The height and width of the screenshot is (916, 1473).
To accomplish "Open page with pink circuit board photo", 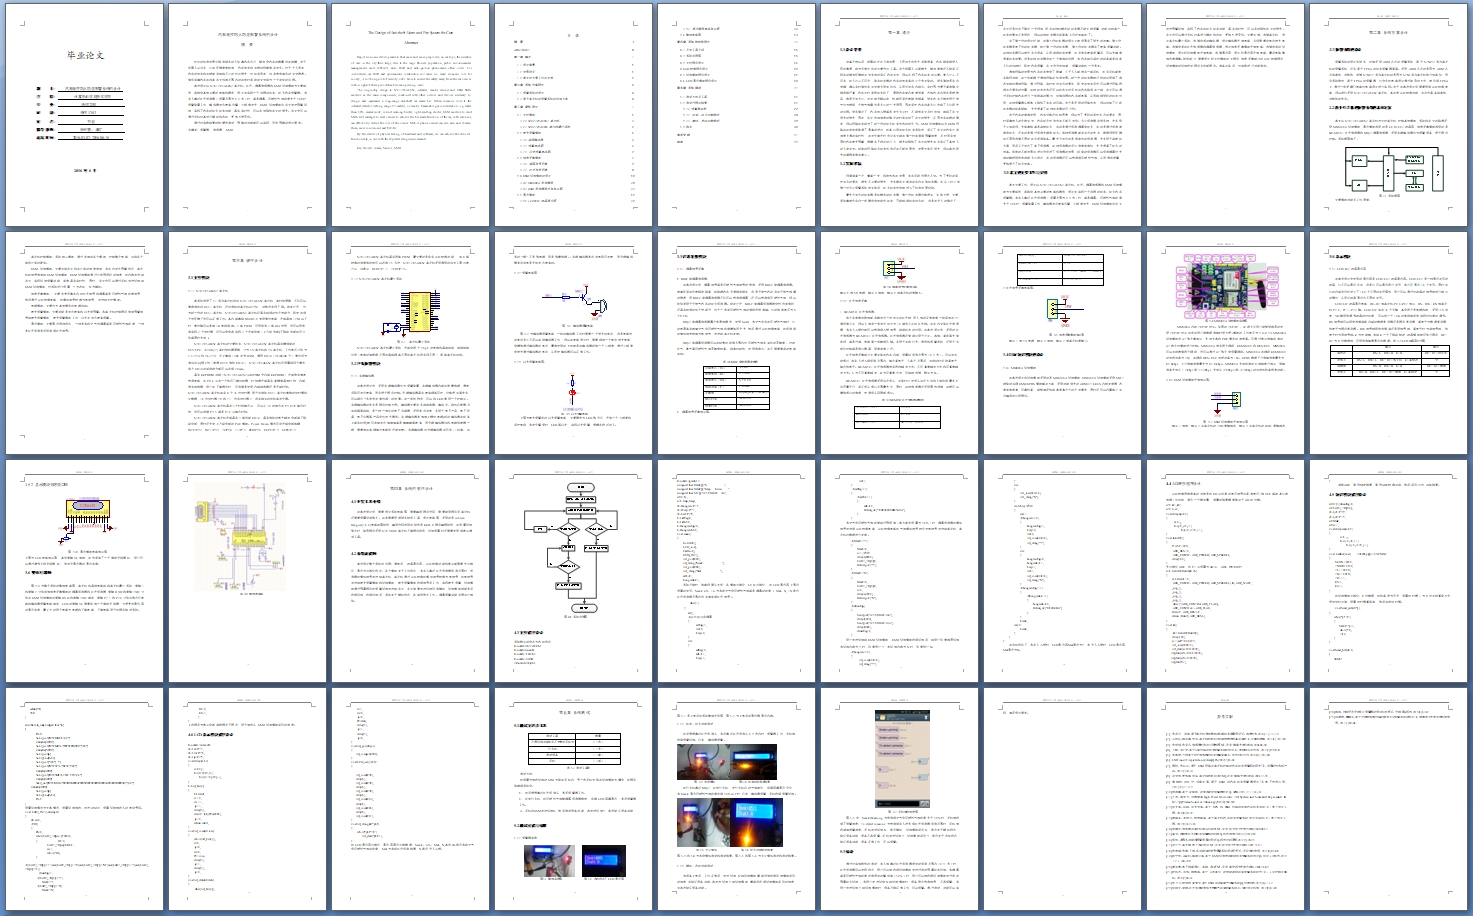I will pos(1225,343).
